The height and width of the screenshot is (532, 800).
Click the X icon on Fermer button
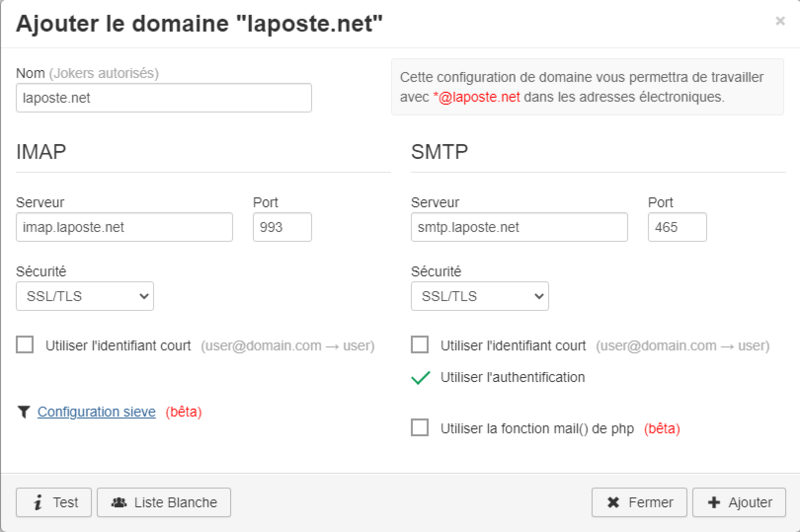[x=612, y=502]
